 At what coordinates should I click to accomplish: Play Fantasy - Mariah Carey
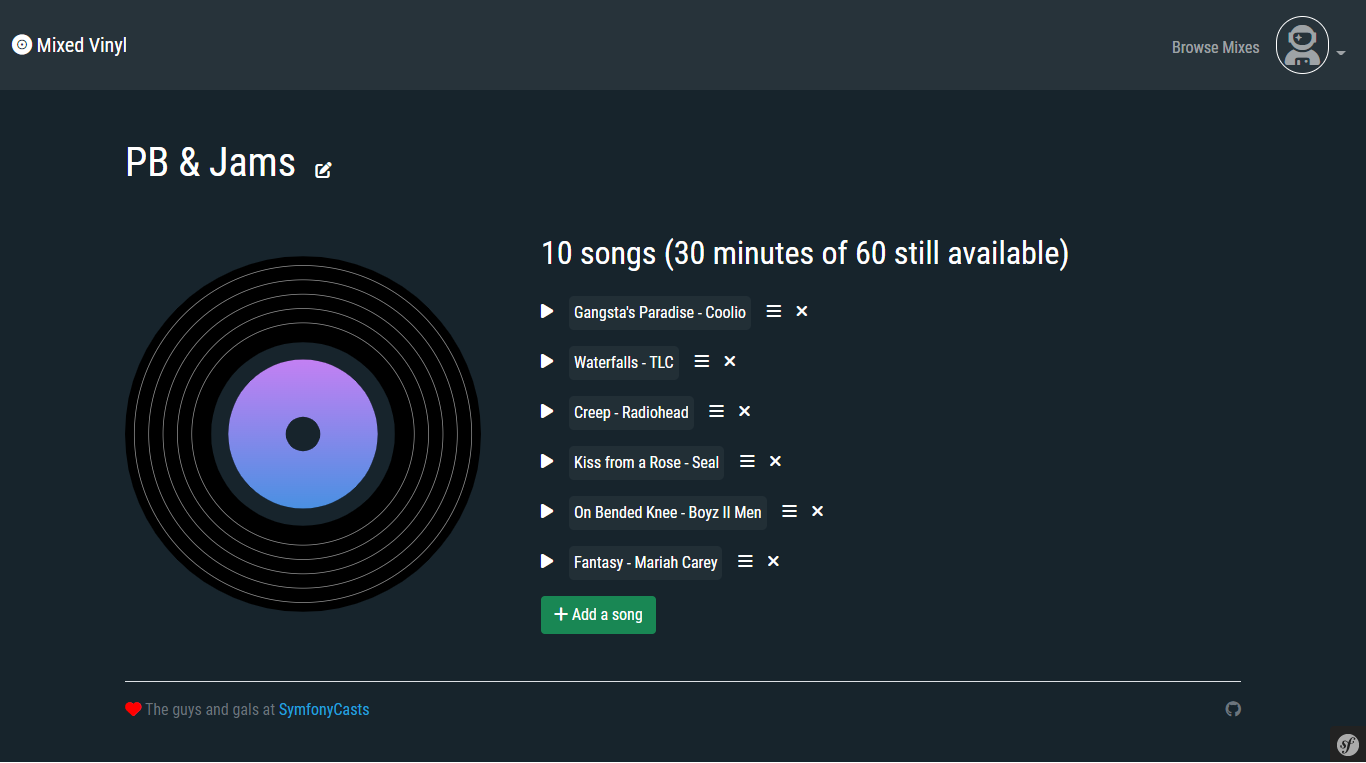pyautogui.click(x=546, y=561)
